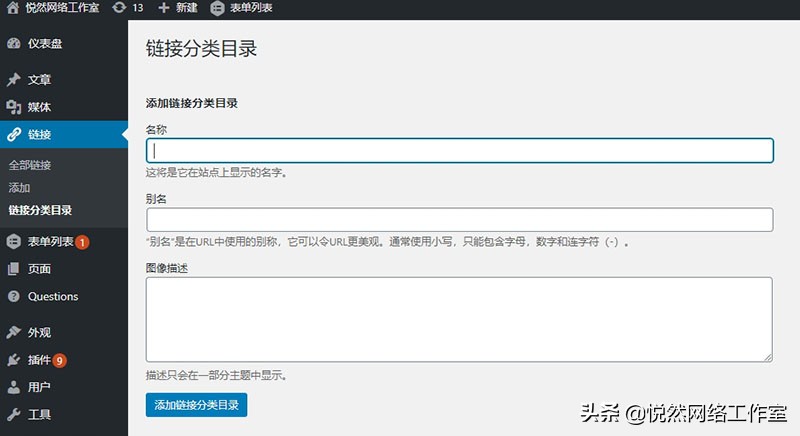This screenshot has width=800, height=436.
Task: Click sidebar 表单列表 form icon
Action: point(14,242)
